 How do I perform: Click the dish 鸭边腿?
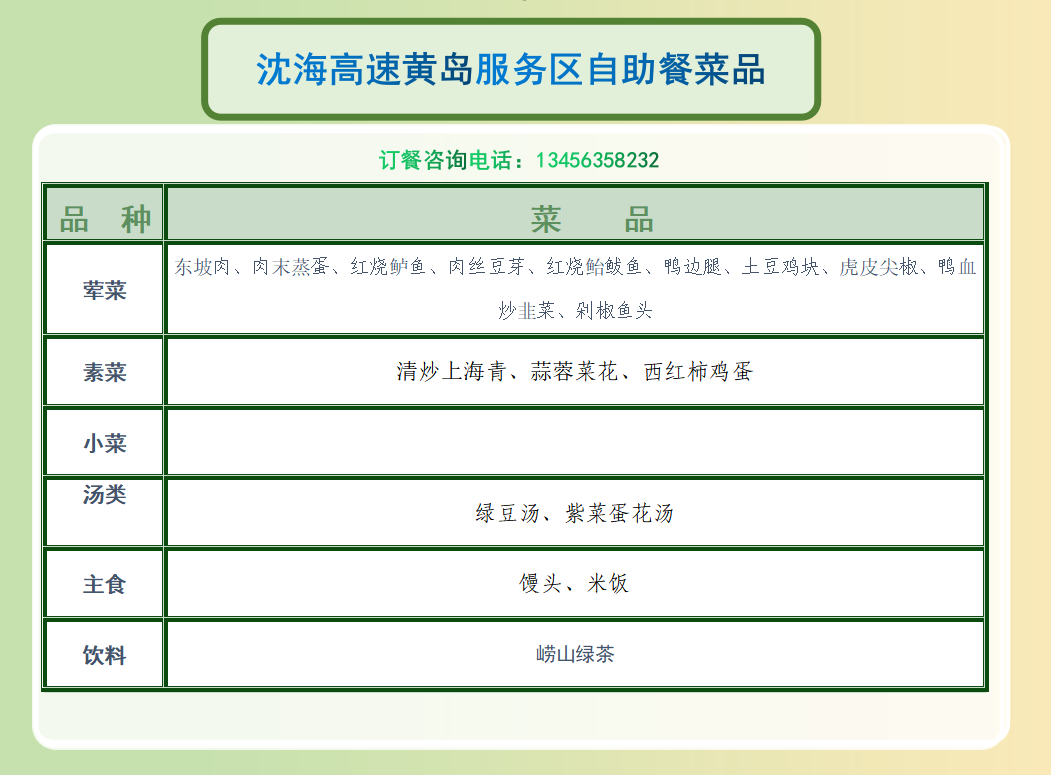point(692,267)
